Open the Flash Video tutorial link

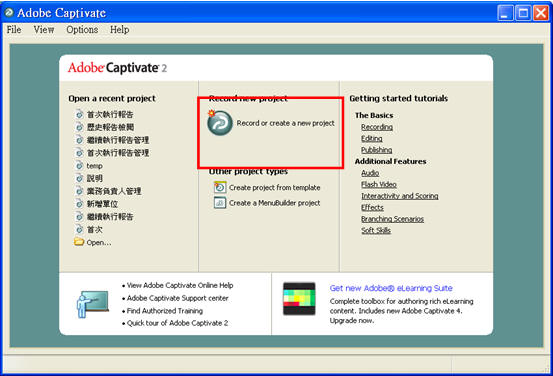[x=379, y=184]
